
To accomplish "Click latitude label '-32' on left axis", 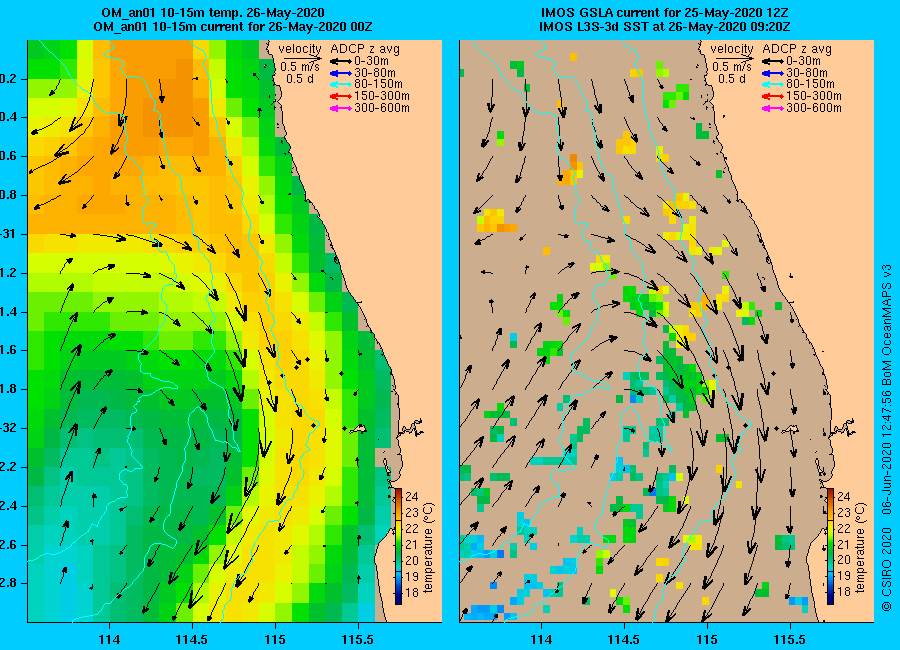I will pos(9,428).
